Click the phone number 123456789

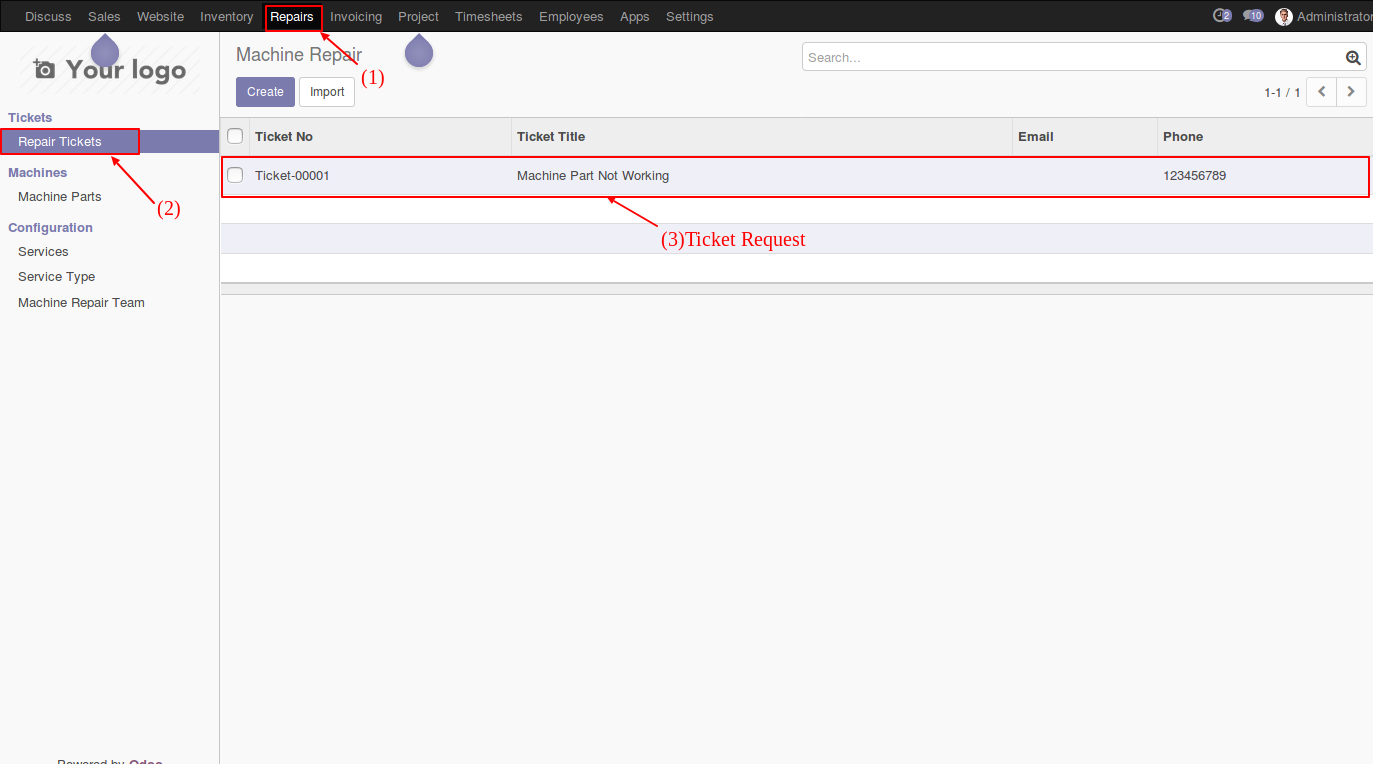1194,176
